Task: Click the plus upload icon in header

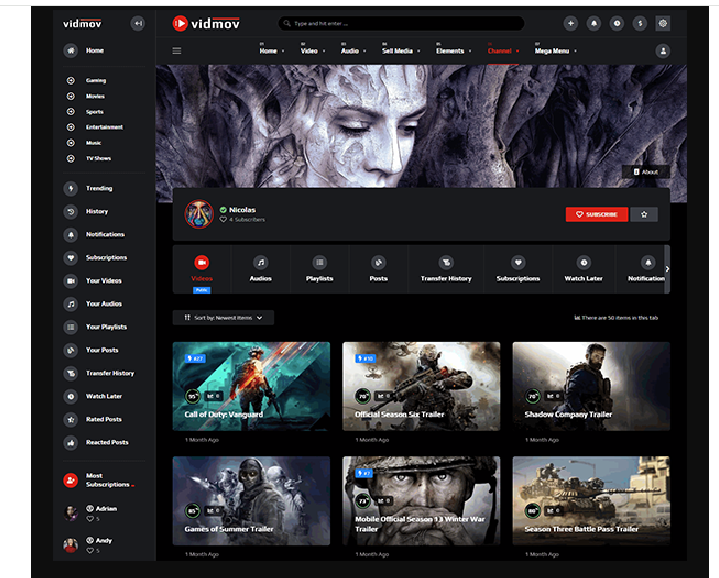Action: pyautogui.click(x=571, y=23)
